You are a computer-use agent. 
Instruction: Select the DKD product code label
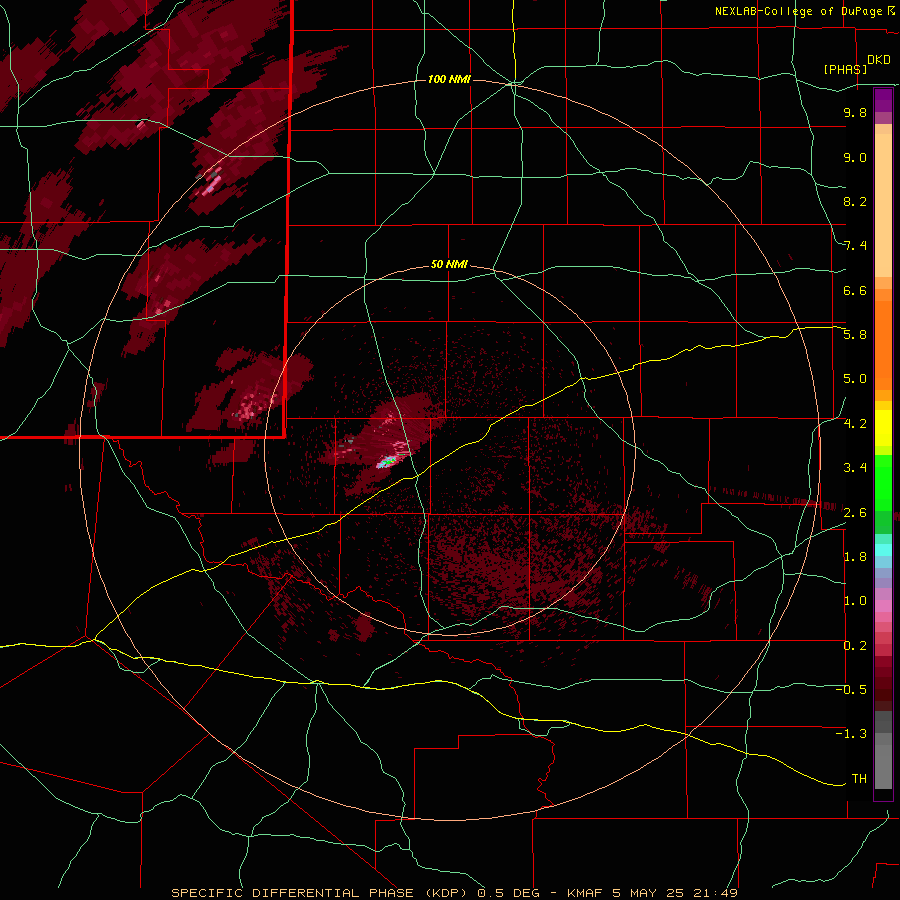coord(879,60)
